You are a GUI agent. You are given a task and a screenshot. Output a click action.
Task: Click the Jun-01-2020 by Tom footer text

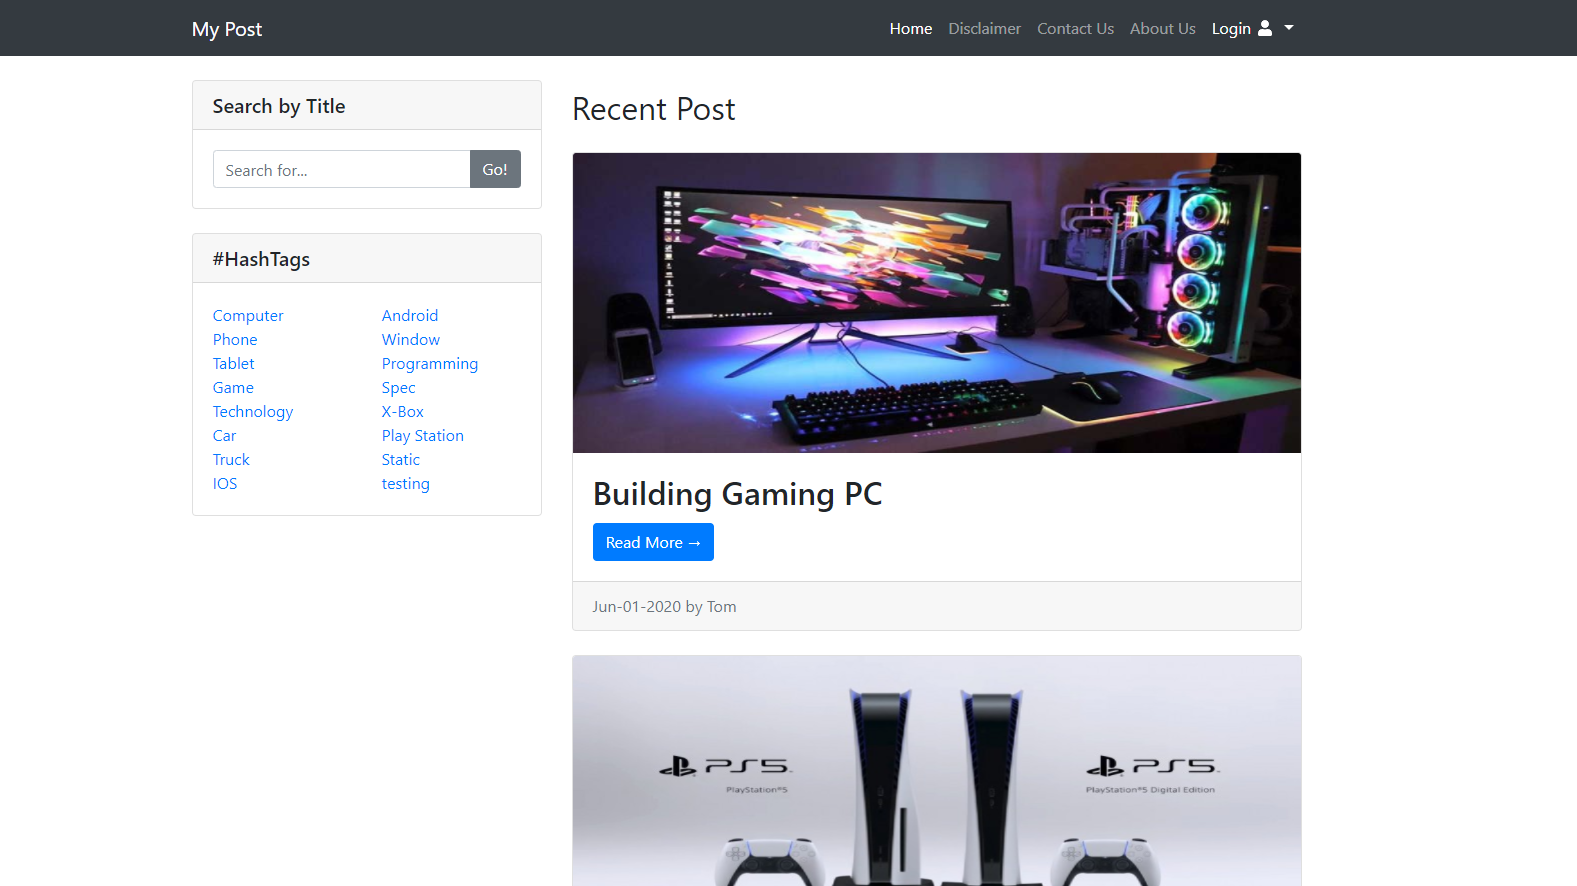tap(664, 607)
